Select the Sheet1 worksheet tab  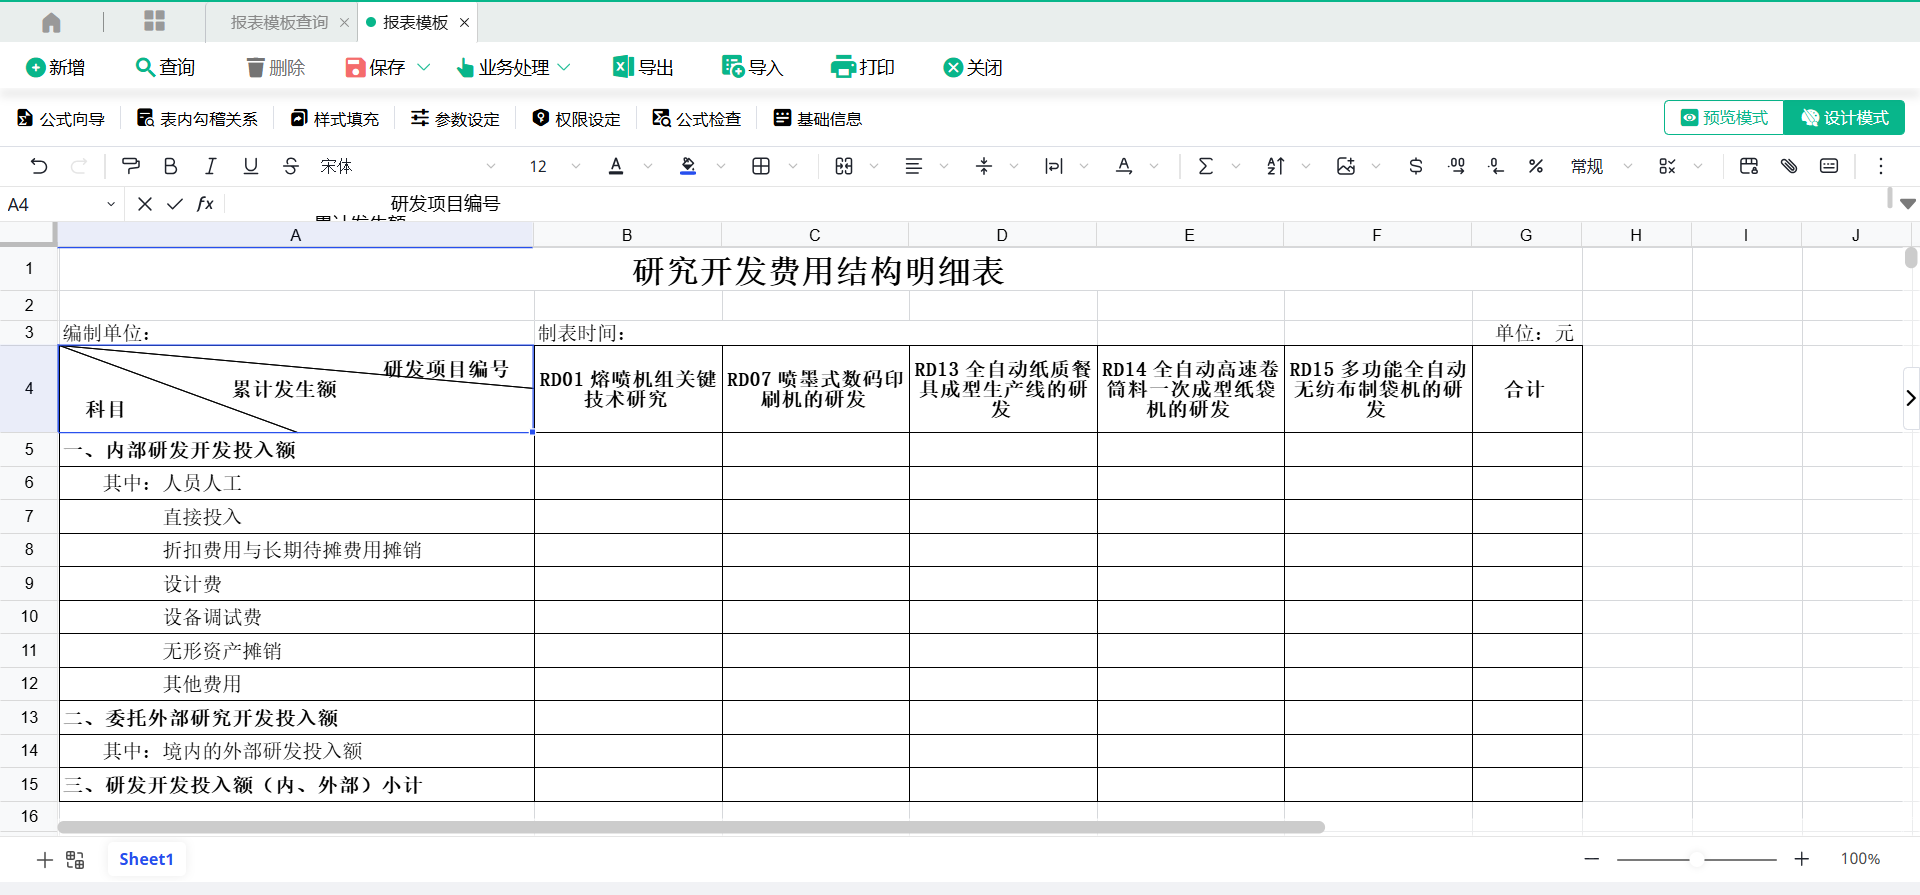click(146, 859)
